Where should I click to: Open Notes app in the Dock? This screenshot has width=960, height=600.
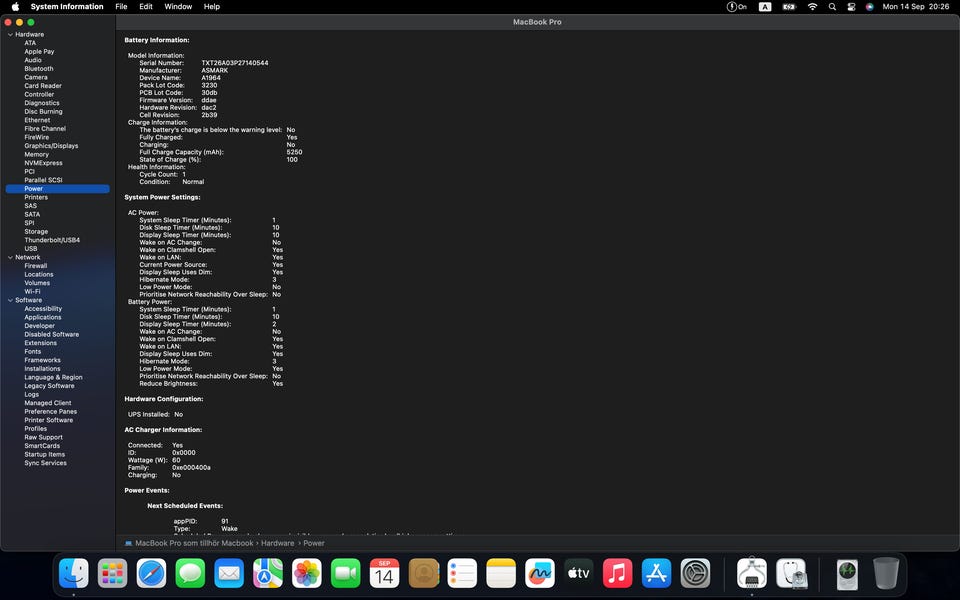point(501,574)
